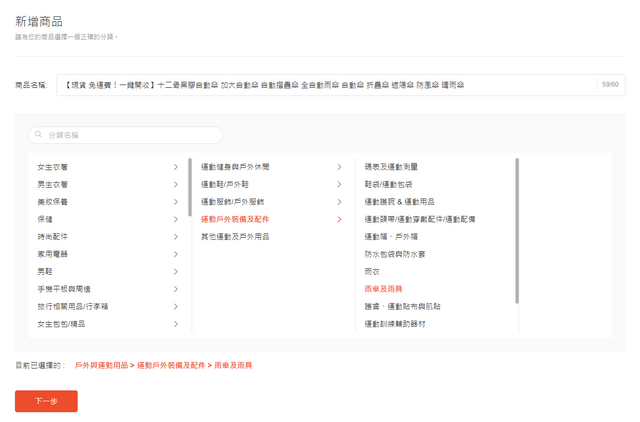The width and height of the screenshot is (640, 422).
Task: Click the chevron beside 運動鞋/戶外鞋
Action: tap(339, 184)
